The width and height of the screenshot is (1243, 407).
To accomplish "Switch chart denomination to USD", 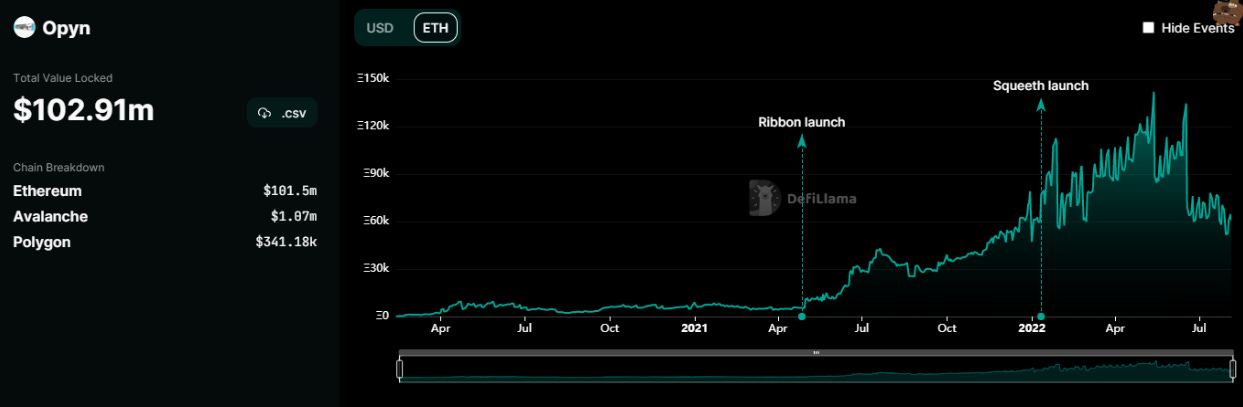I will 380,28.
